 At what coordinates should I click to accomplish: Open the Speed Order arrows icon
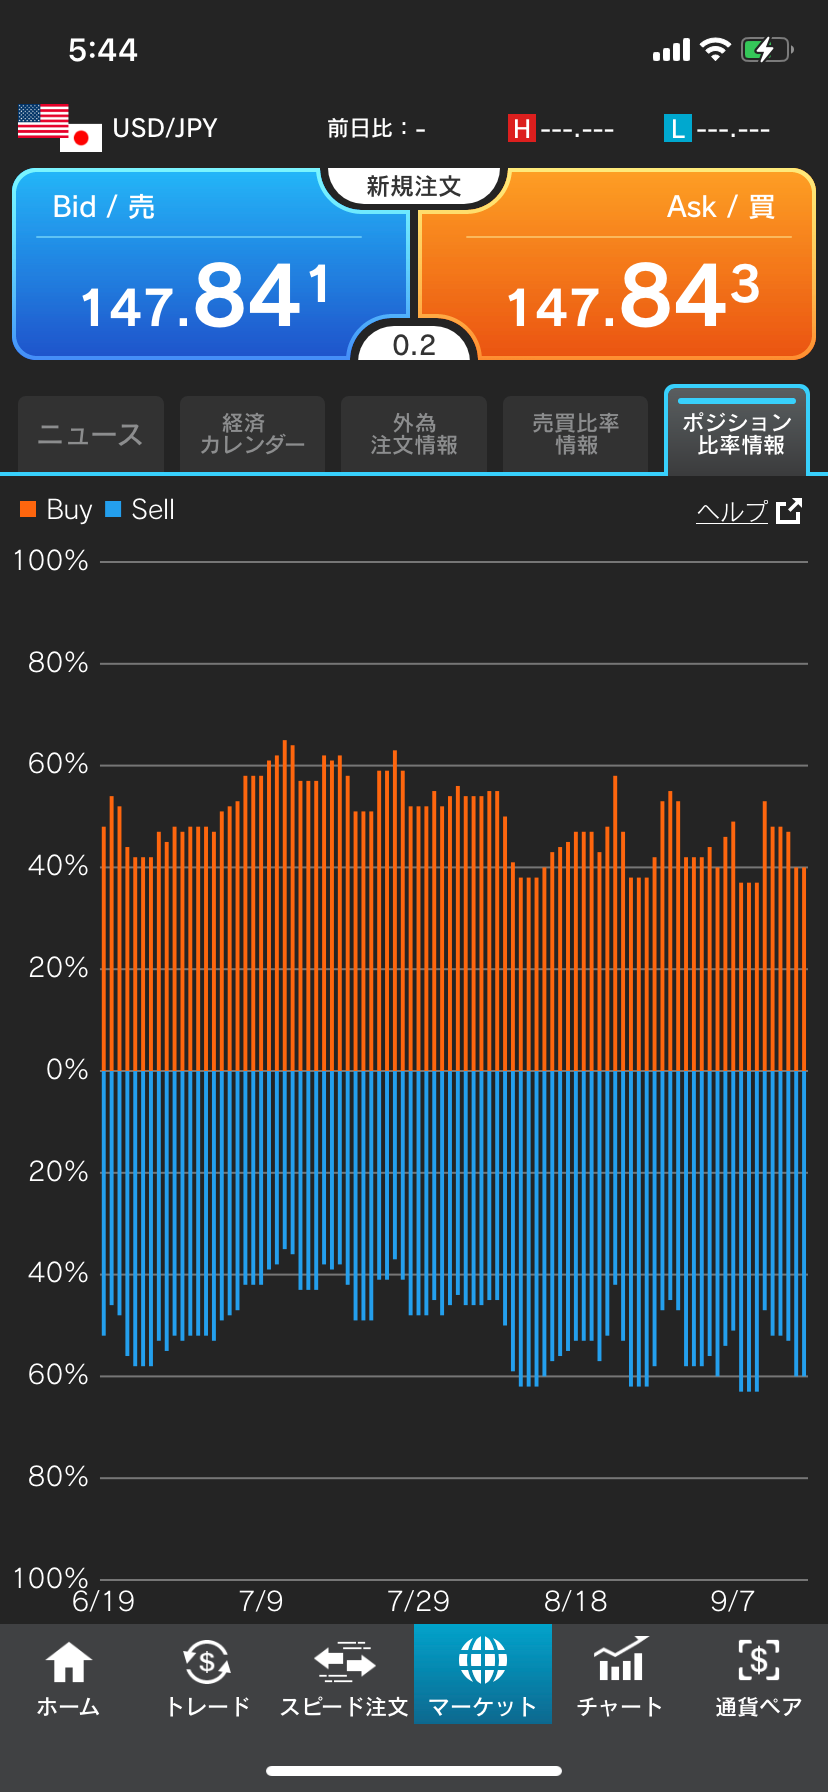[x=344, y=1662]
